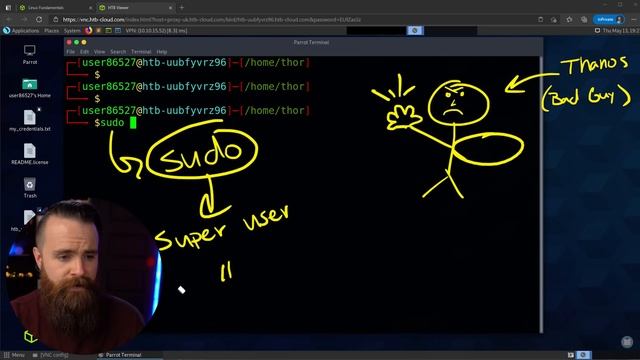Open the Menu button in the bottom panel
The width and height of the screenshot is (640, 360).
tap(14, 355)
